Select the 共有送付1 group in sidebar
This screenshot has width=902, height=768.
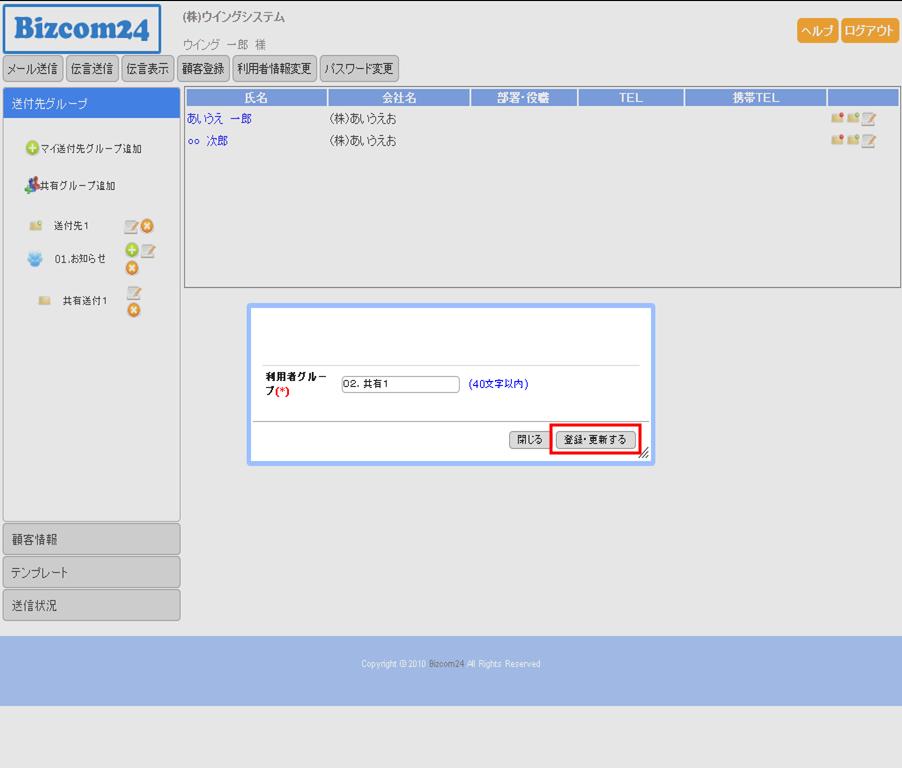pos(85,301)
